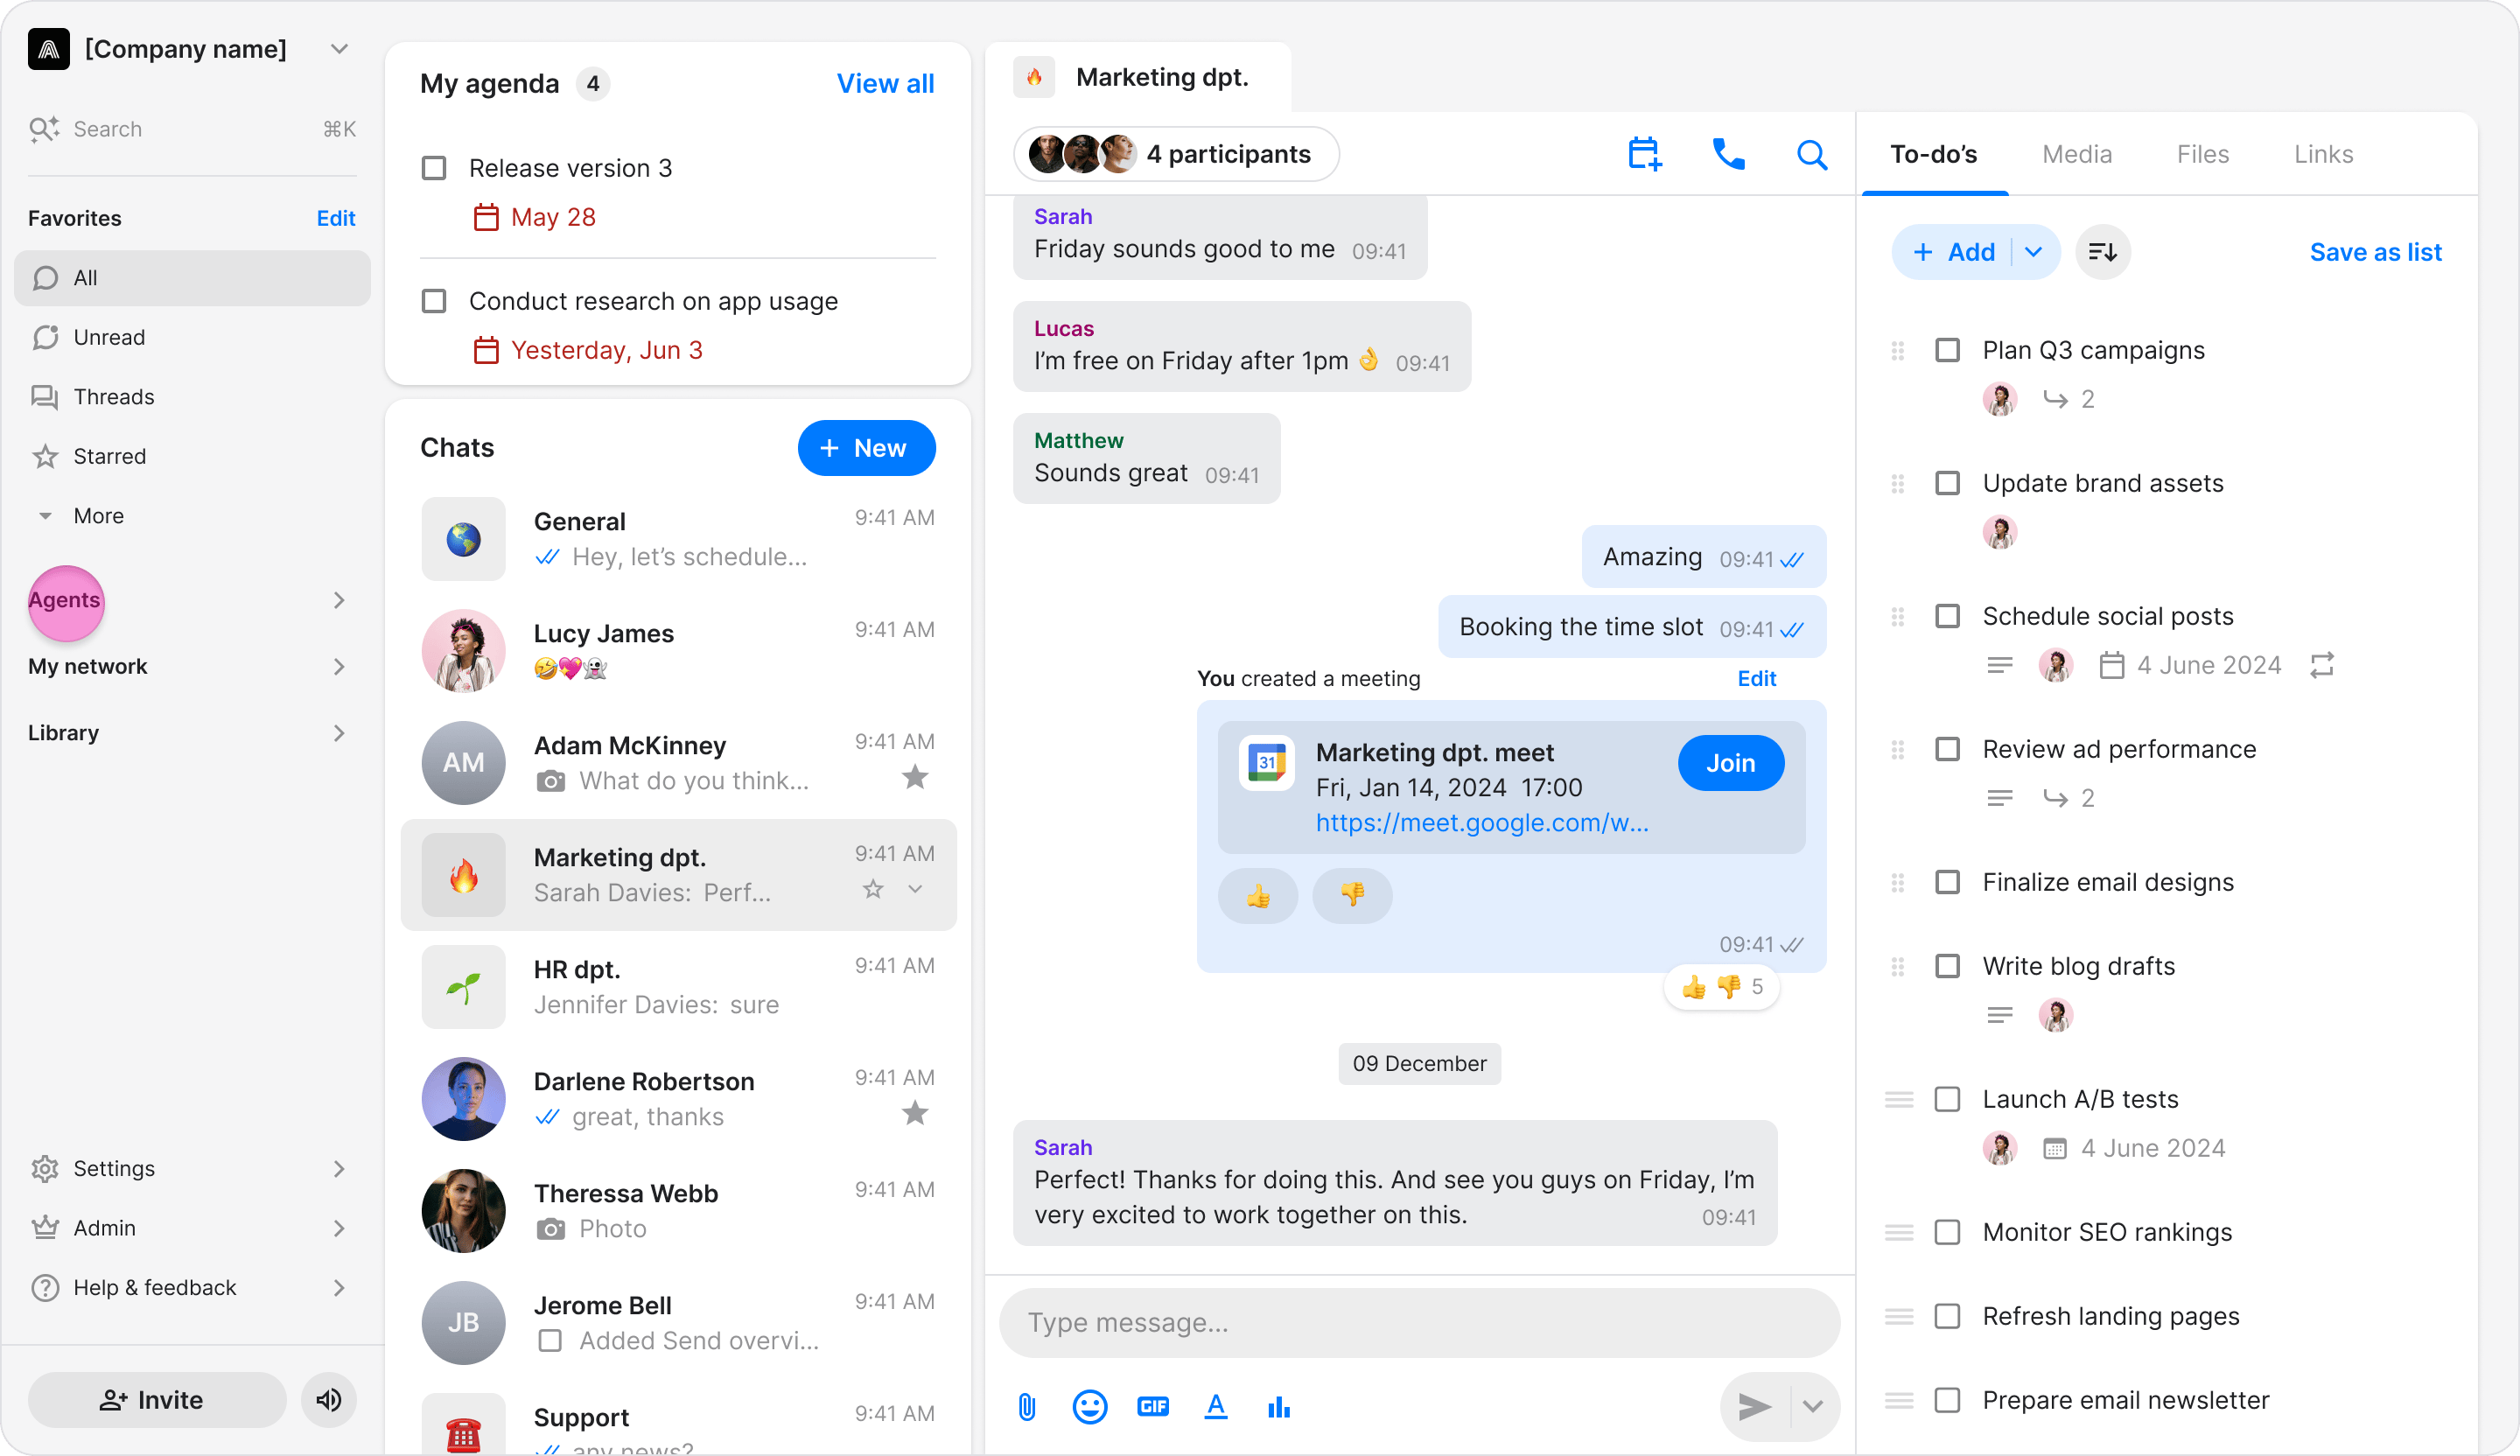2520x1456 pixels.
Task: Select the Unread filter in Favorites
Action: [x=192, y=338]
